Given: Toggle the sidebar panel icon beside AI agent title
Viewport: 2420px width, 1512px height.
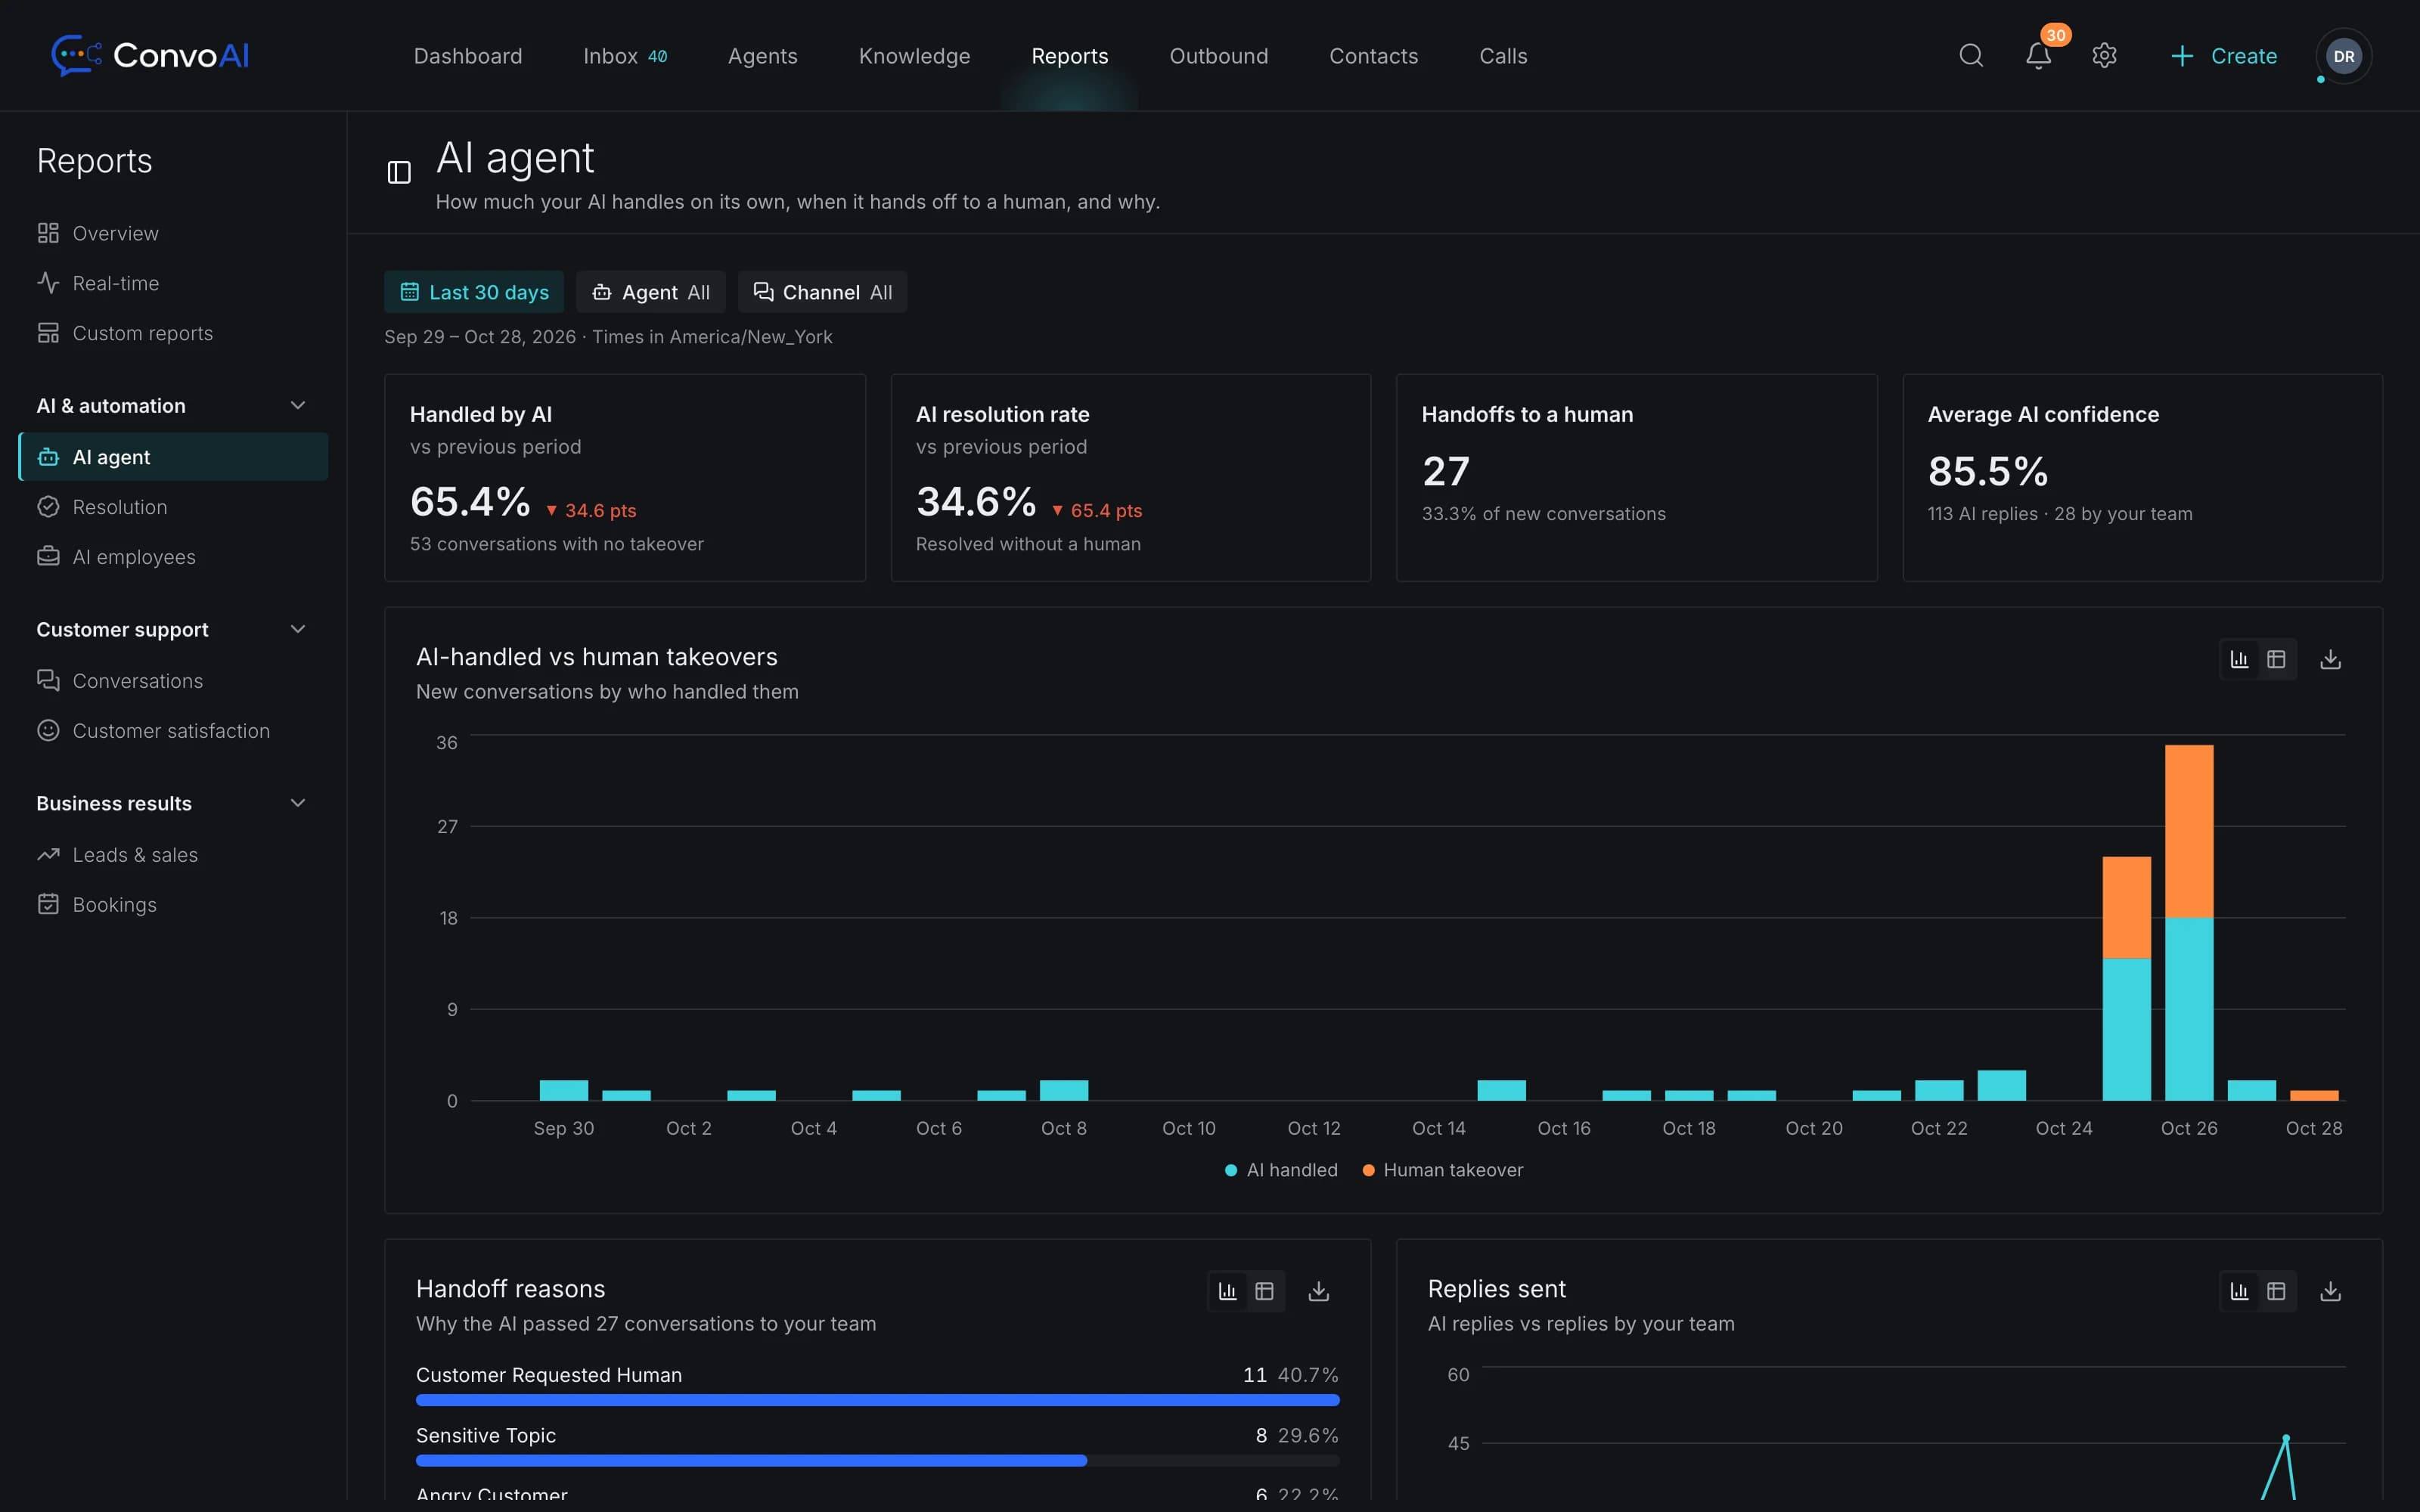Looking at the screenshot, I should pyautogui.click(x=399, y=173).
